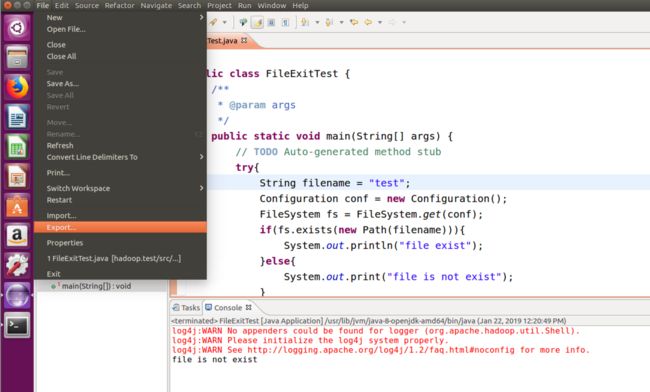Viewport: 650px width, 392px height.
Task: Click the Show Whitespace Characters toolbar icon
Action: tap(285, 22)
